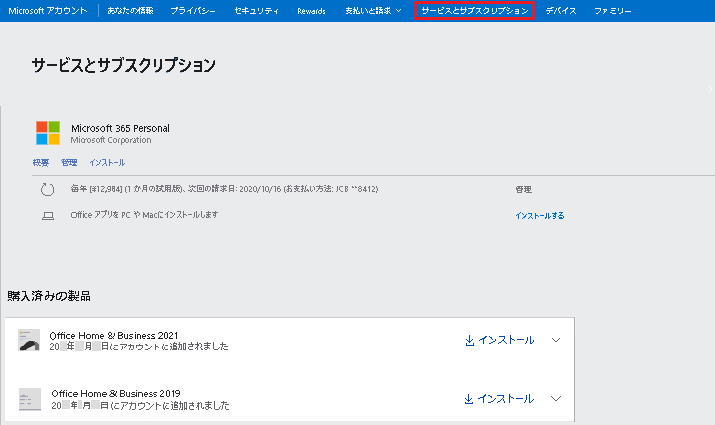Screen dimensions: 715x425
Task: Open the ファミリー menu item
Action: [612, 10]
